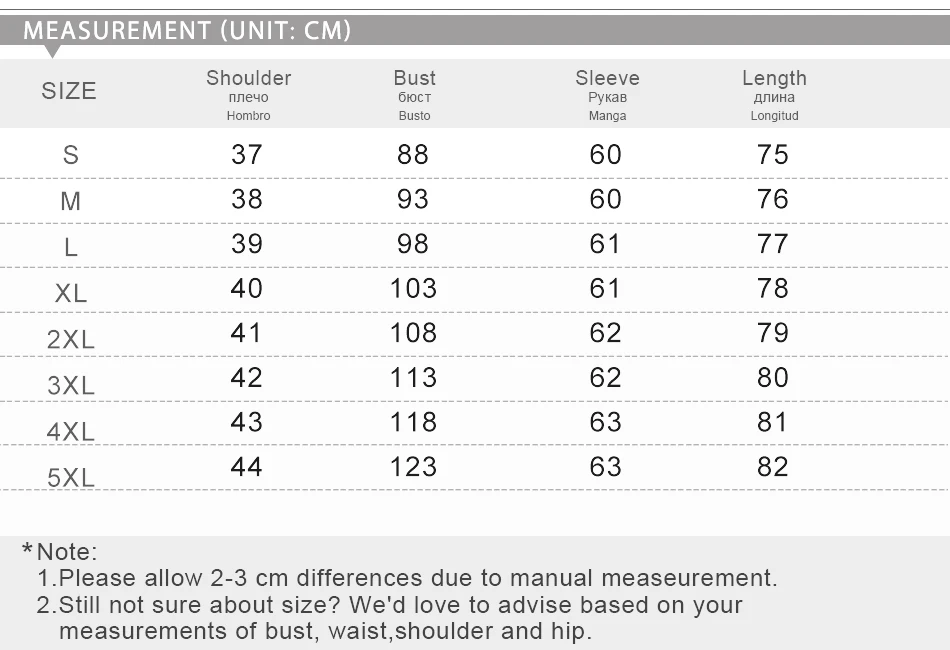Click the length value 82 for 5XL
Screen dimensions: 950x650
point(772,467)
